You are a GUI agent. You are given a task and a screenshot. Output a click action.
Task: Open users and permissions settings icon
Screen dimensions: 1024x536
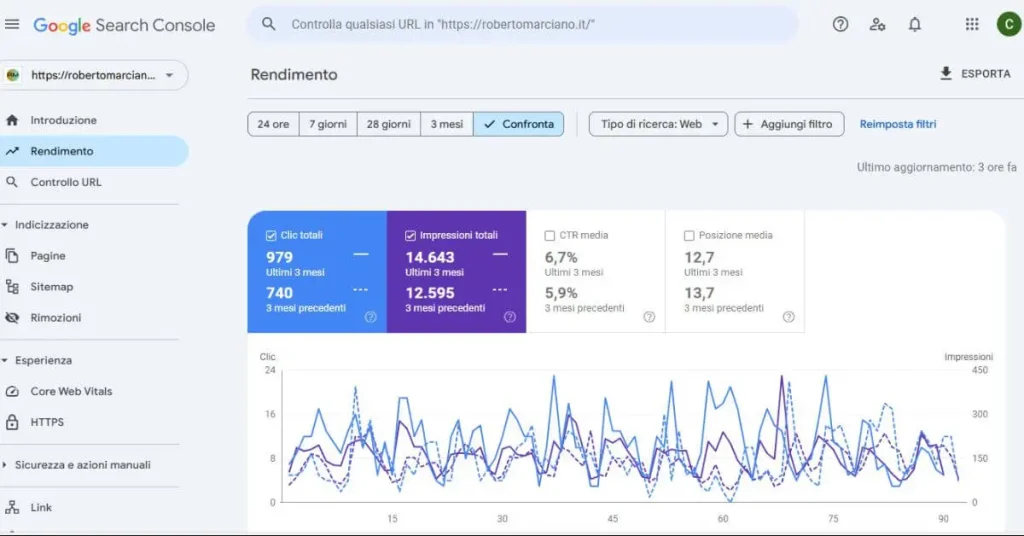pyautogui.click(x=877, y=25)
